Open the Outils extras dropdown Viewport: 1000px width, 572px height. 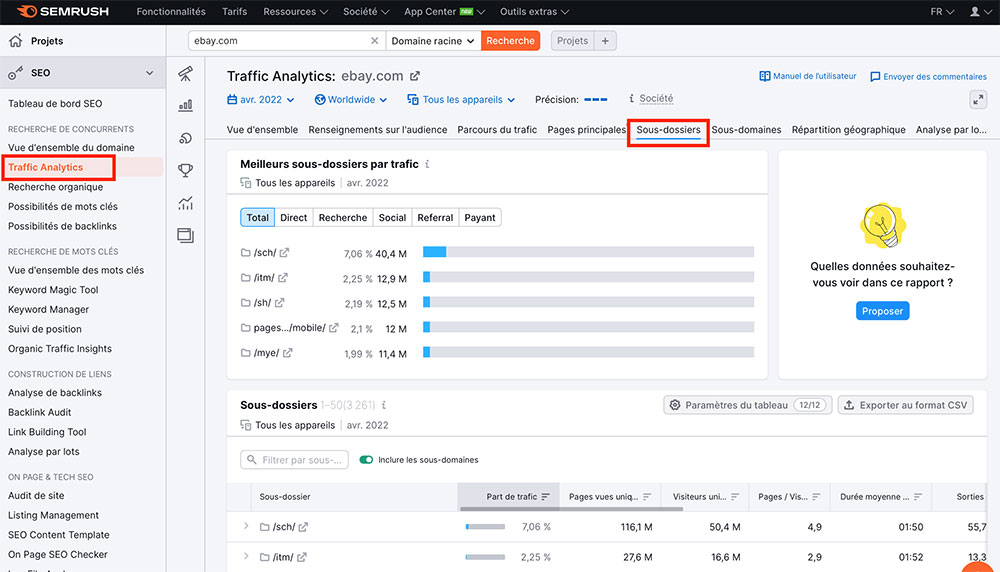534,11
